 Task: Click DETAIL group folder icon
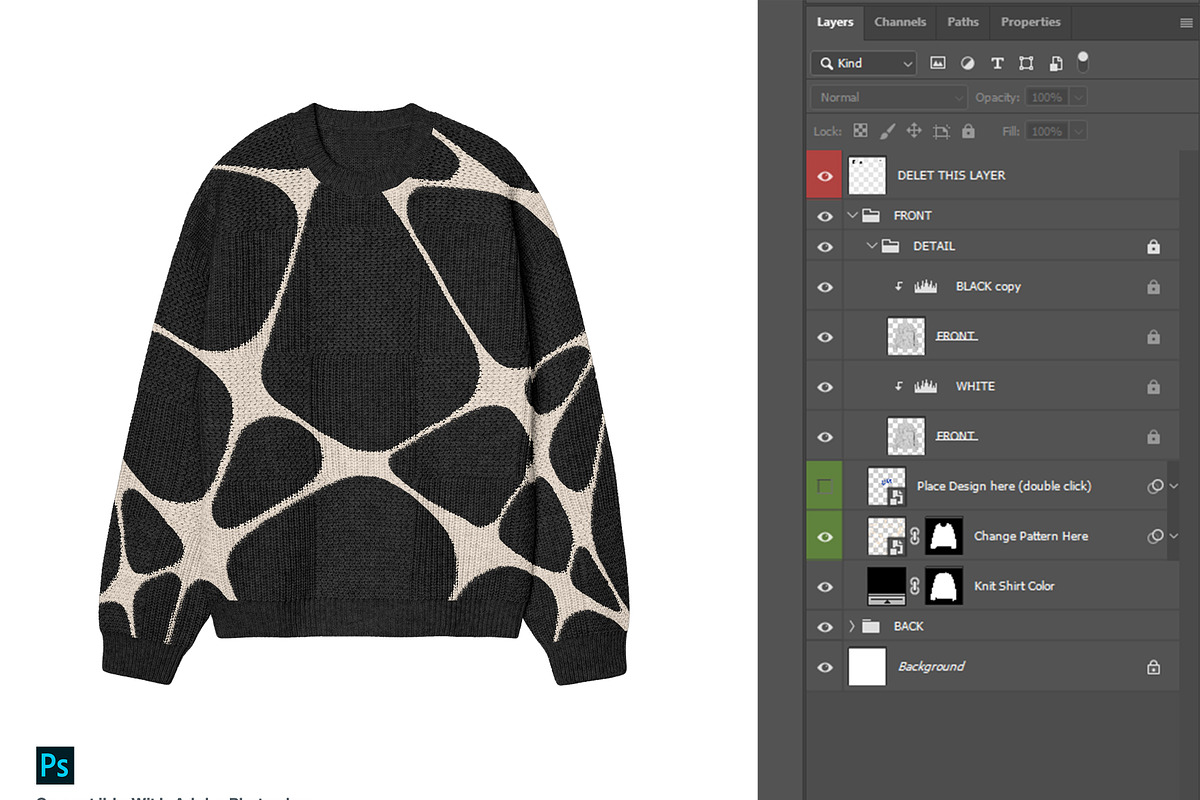point(890,246)
